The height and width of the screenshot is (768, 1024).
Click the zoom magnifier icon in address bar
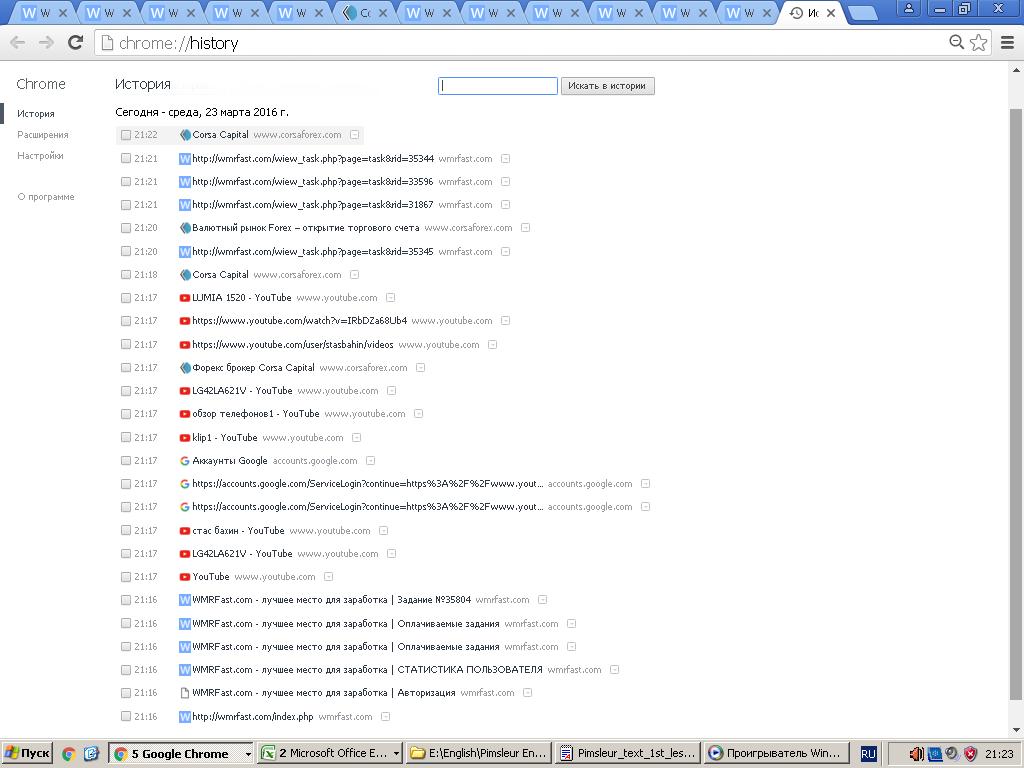(957, 42)
